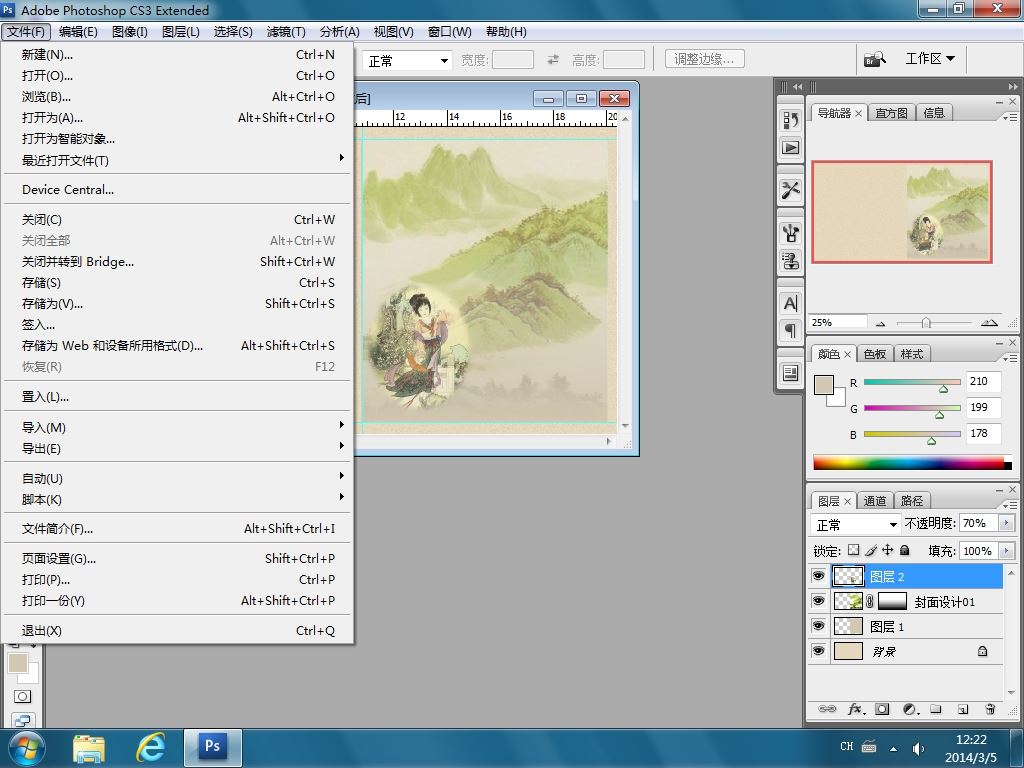Choose 存储为(V)... from File menu
1024x768 pixels.
pyautogui.click(x=178, y=304)
